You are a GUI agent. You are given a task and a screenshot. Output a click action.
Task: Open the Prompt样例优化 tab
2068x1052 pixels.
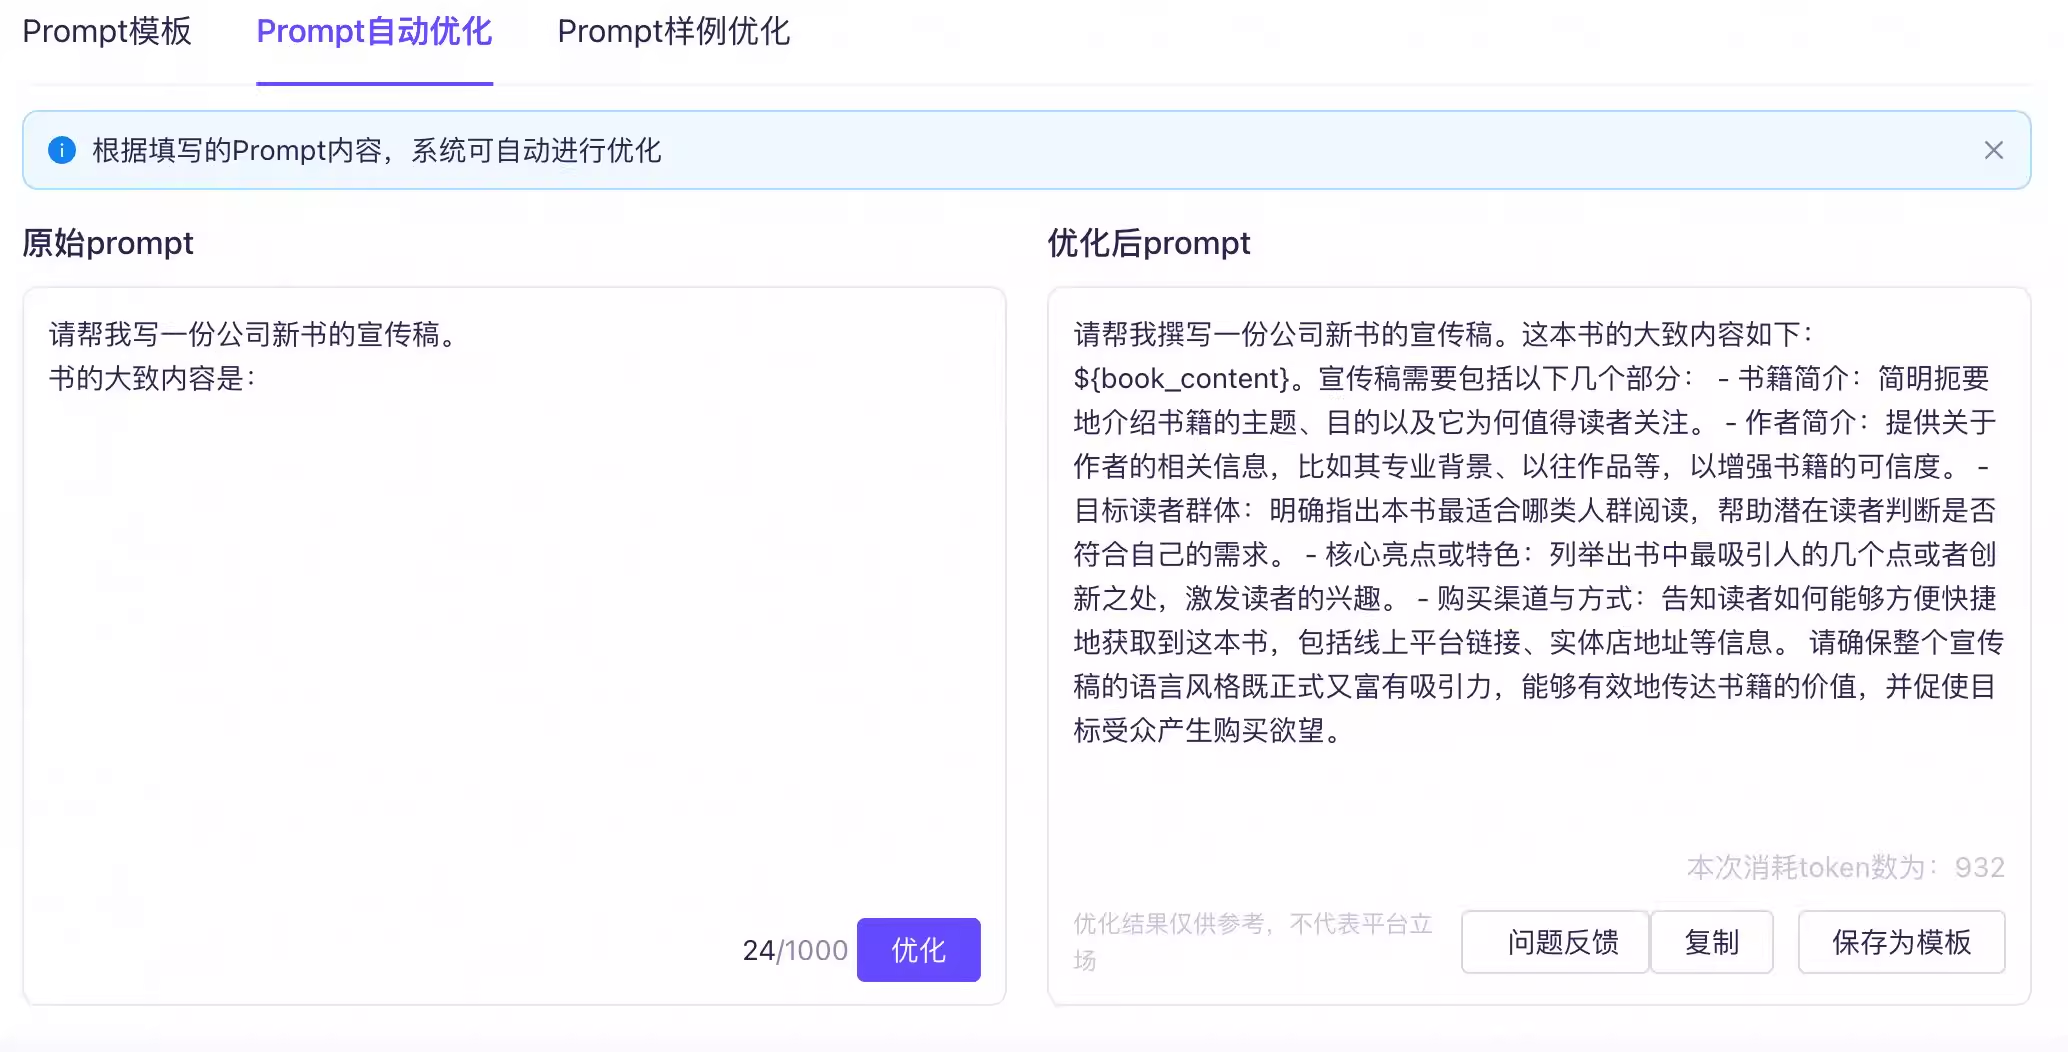[x=674, y=31]
